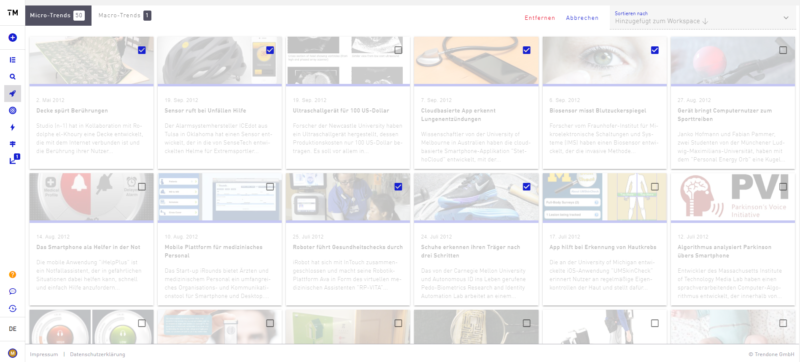This screenshot has height=362, width=800.
Task: Click the blue plus add icon
Action: pos(13,38)
